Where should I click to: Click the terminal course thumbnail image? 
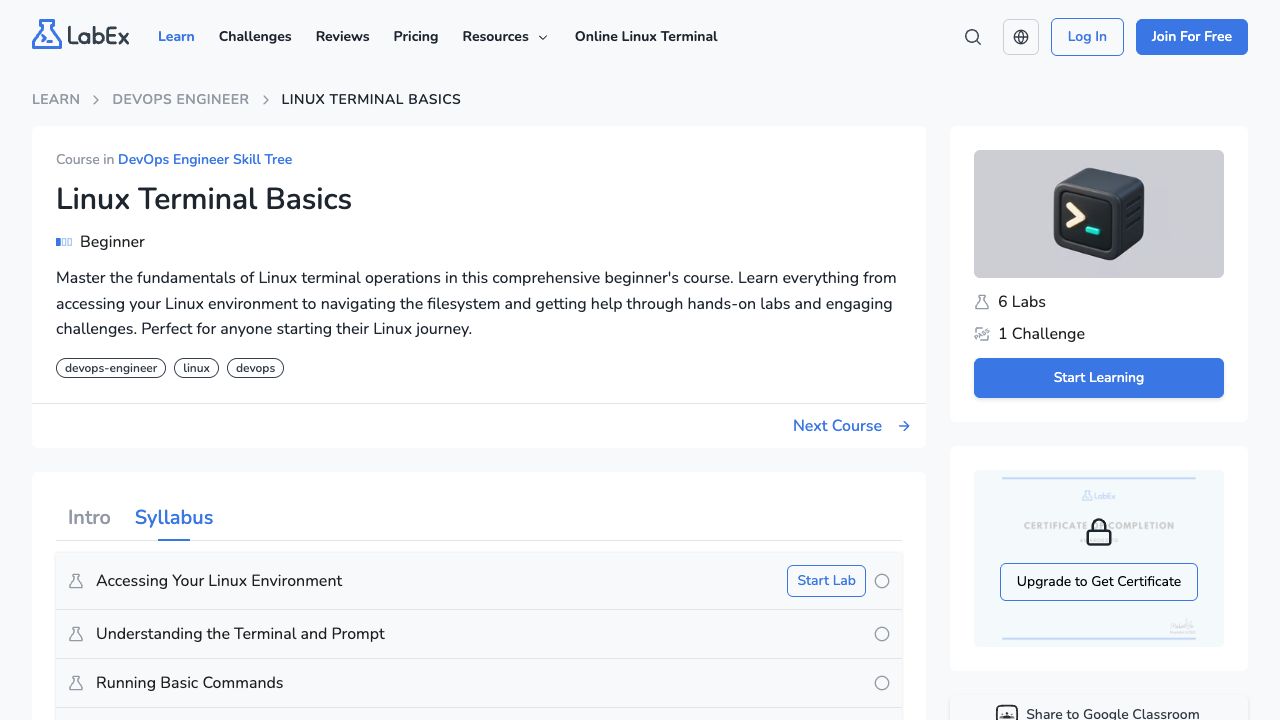(x=1099, y=214)
